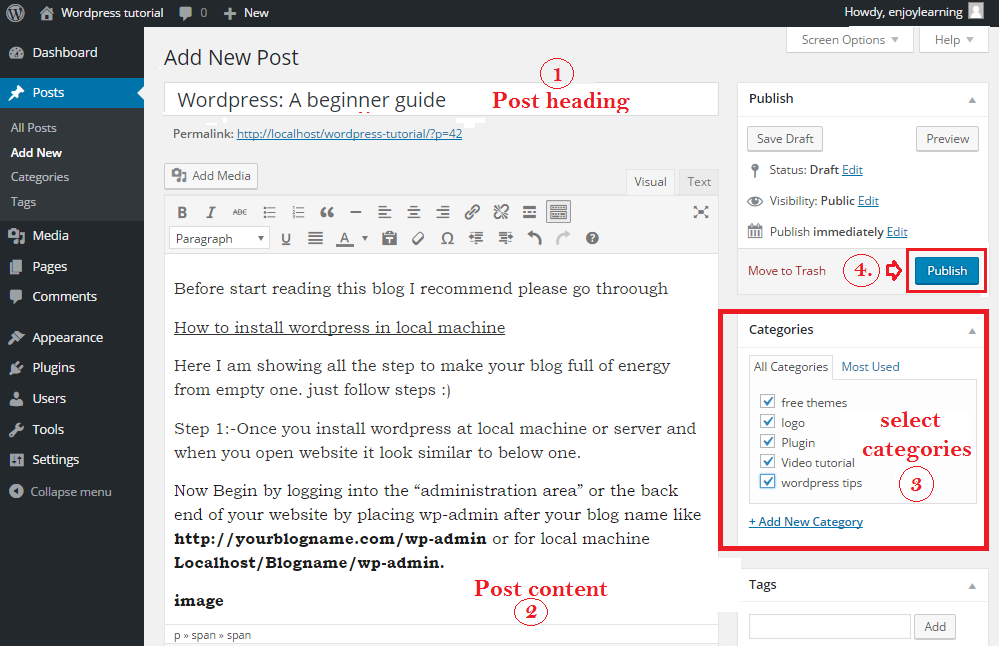Collapse the admin sidebar menu
This screenshot has width=999, height=646.
(61, 492)
